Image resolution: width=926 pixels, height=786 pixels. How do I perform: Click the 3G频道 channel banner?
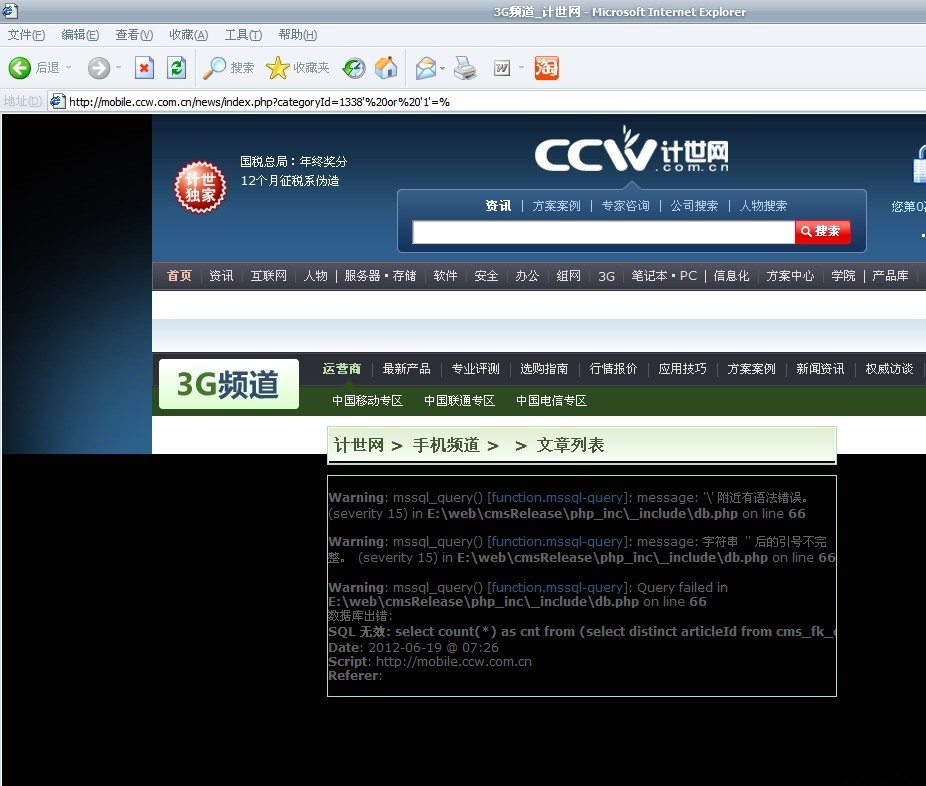pos(229,384)
